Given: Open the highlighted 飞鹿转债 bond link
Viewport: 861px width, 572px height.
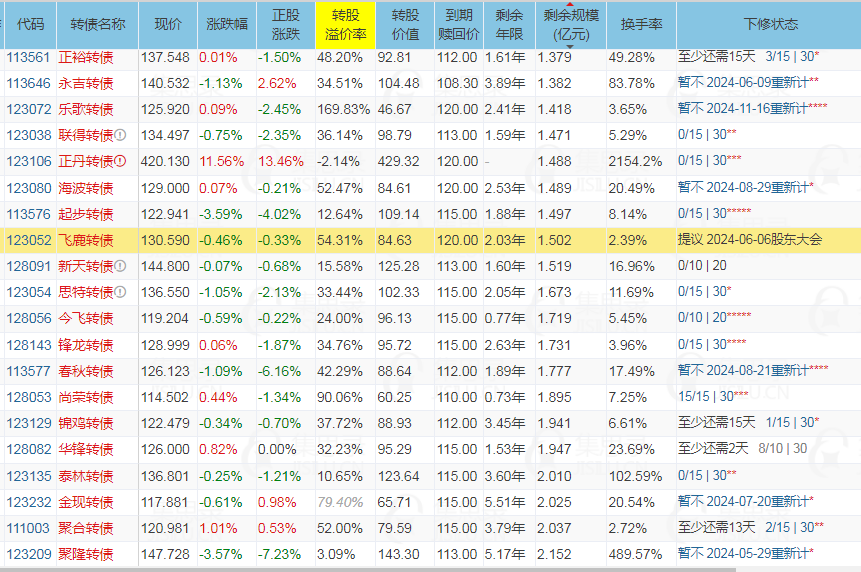Looking at the screenshot, I should (x=86, y=240).
